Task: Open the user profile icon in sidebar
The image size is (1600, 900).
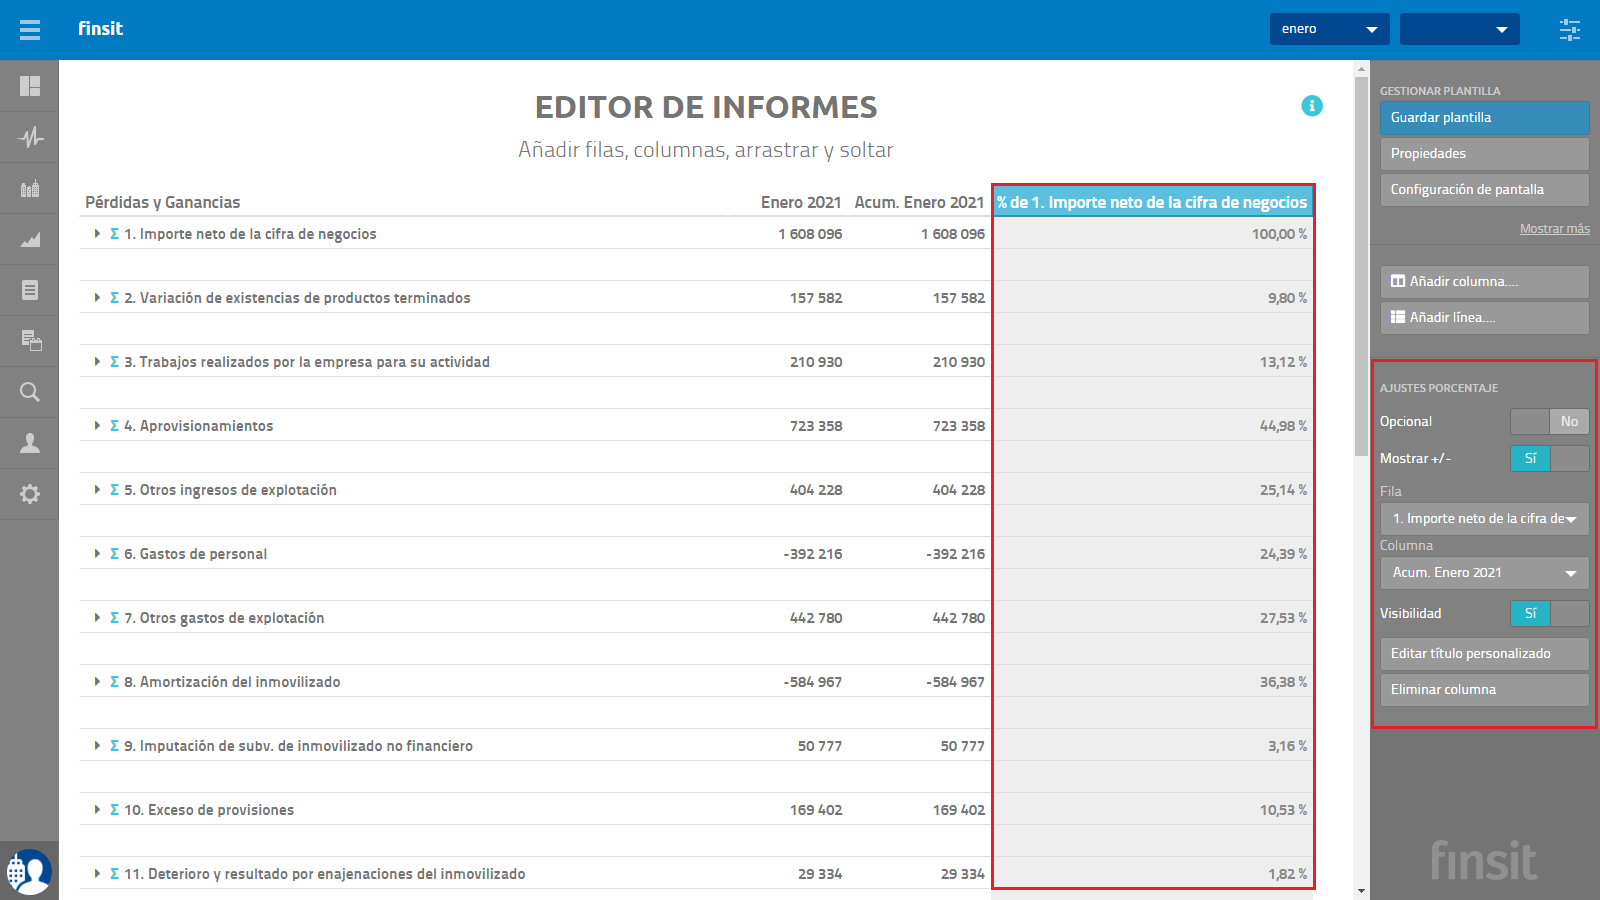Action: [x=30, y=443]
